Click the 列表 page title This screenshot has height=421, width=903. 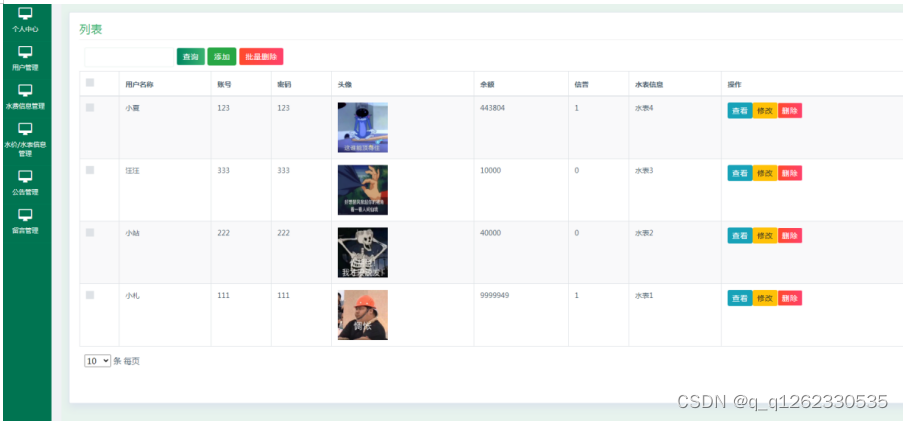(90, 29)
